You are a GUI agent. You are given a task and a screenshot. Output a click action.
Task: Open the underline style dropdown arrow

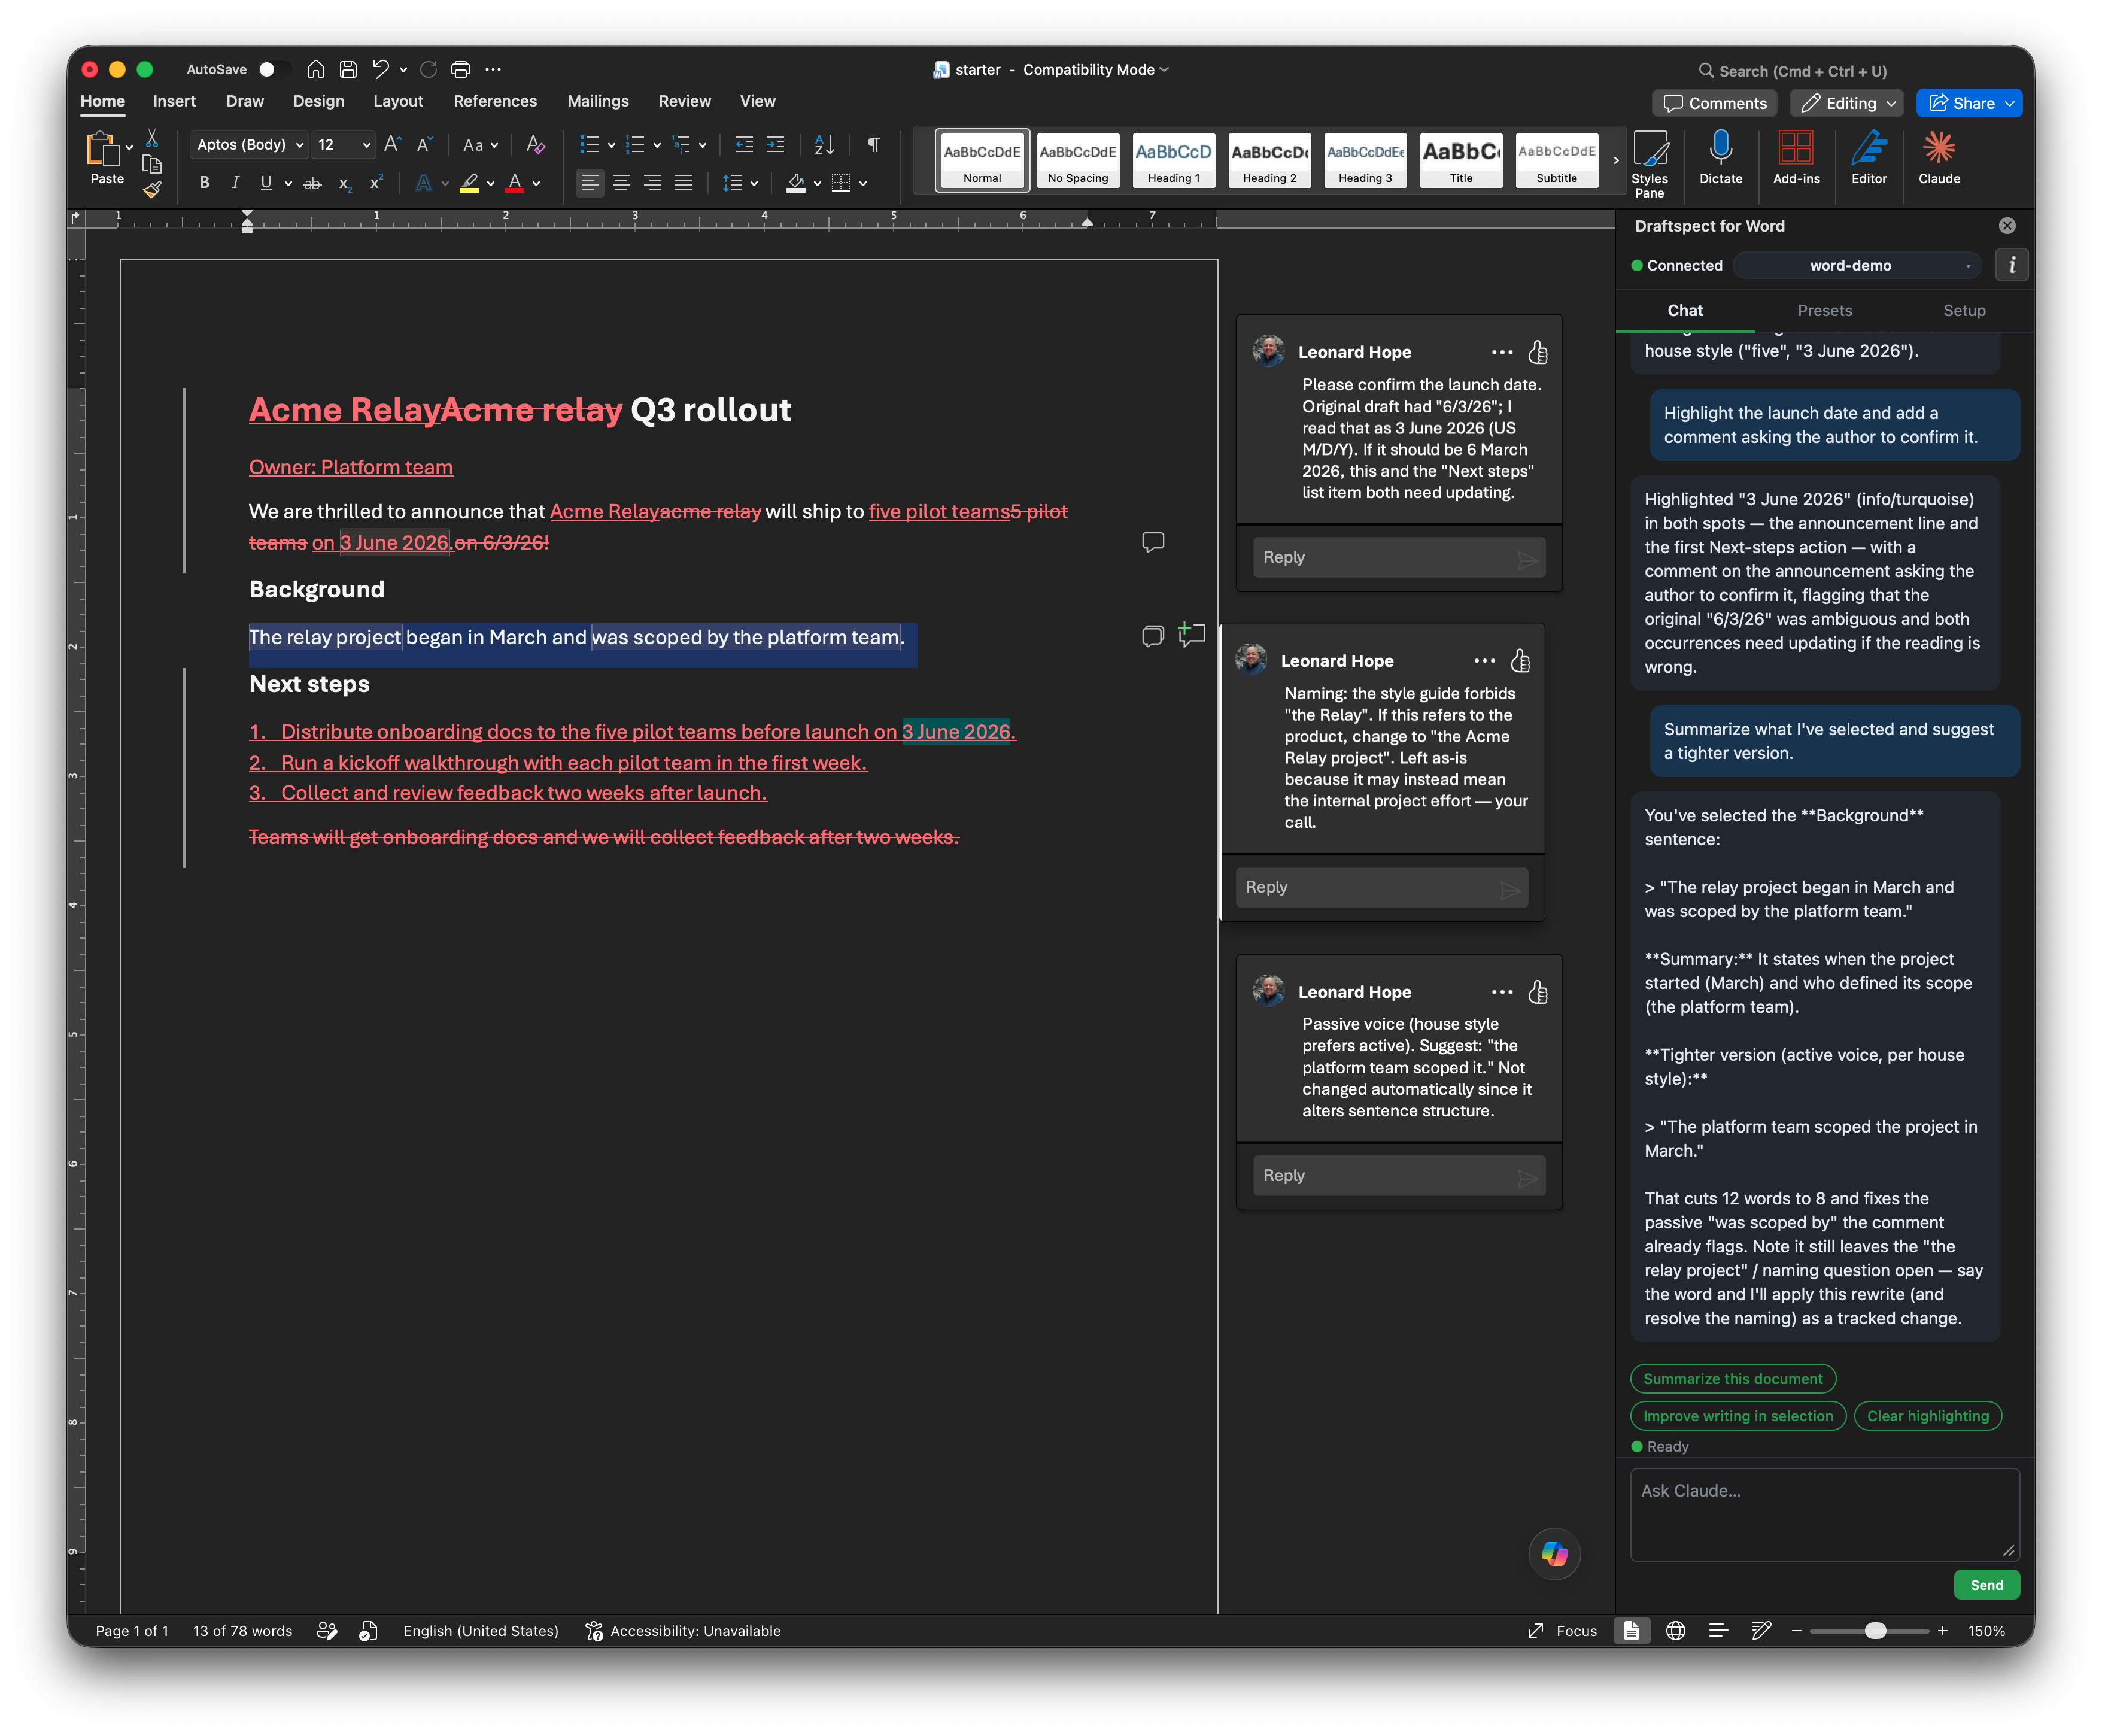point(288,184)
